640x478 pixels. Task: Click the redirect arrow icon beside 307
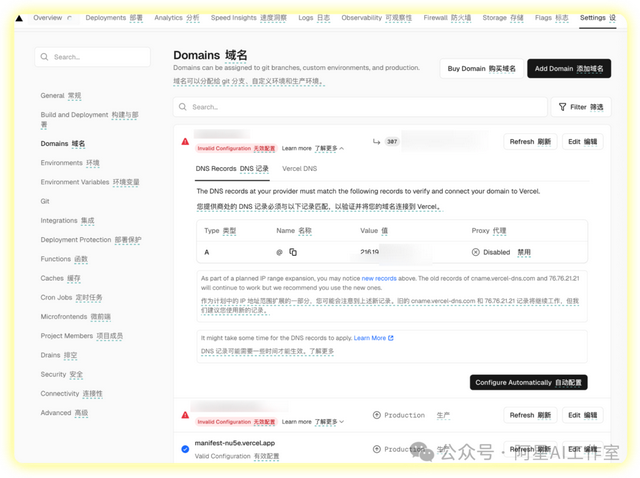tap(376, 142)
